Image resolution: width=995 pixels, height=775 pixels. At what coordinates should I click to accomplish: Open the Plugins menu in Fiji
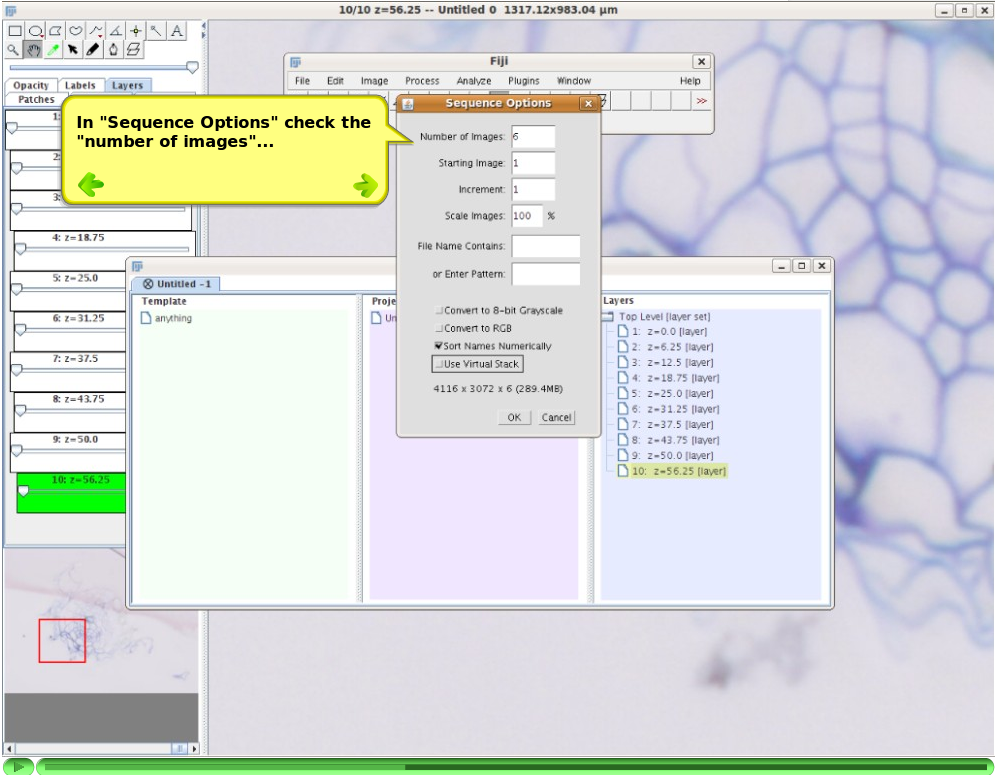pyautogui.click(x=524, y=81)
